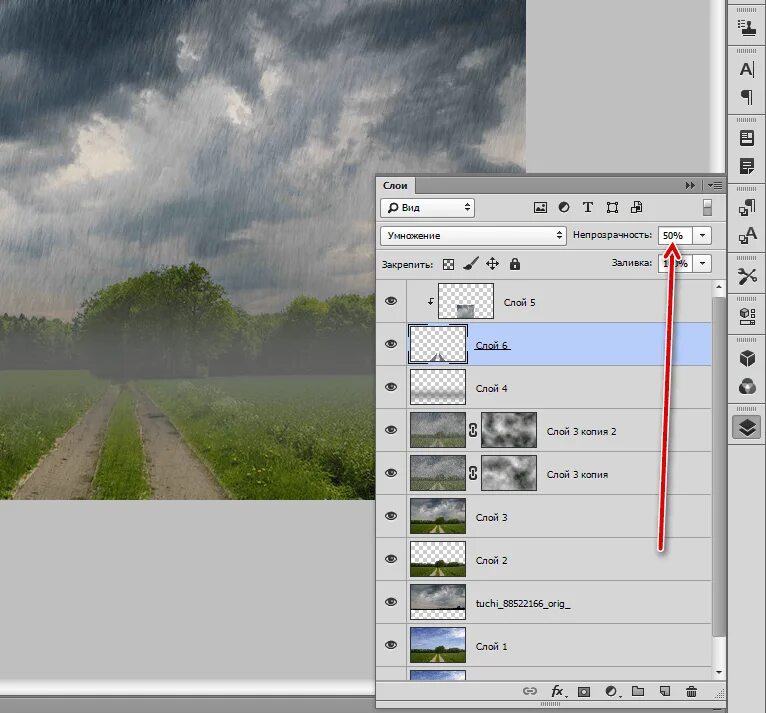Filter layers by pixel image type
Image resolution: width=766 pixels, height=713 pixels.
pos(540,208)
